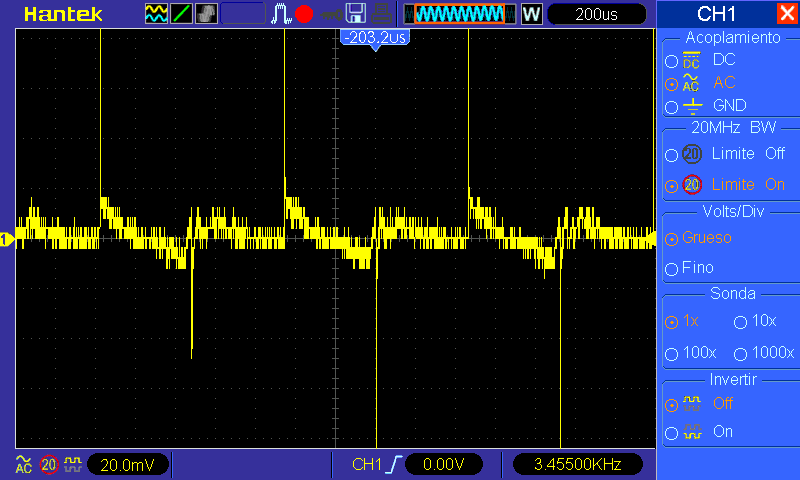The height and width of the screenshot is (480, 800).
Task: Click the CH1 panel title
Action: click(x=716, y=14)
